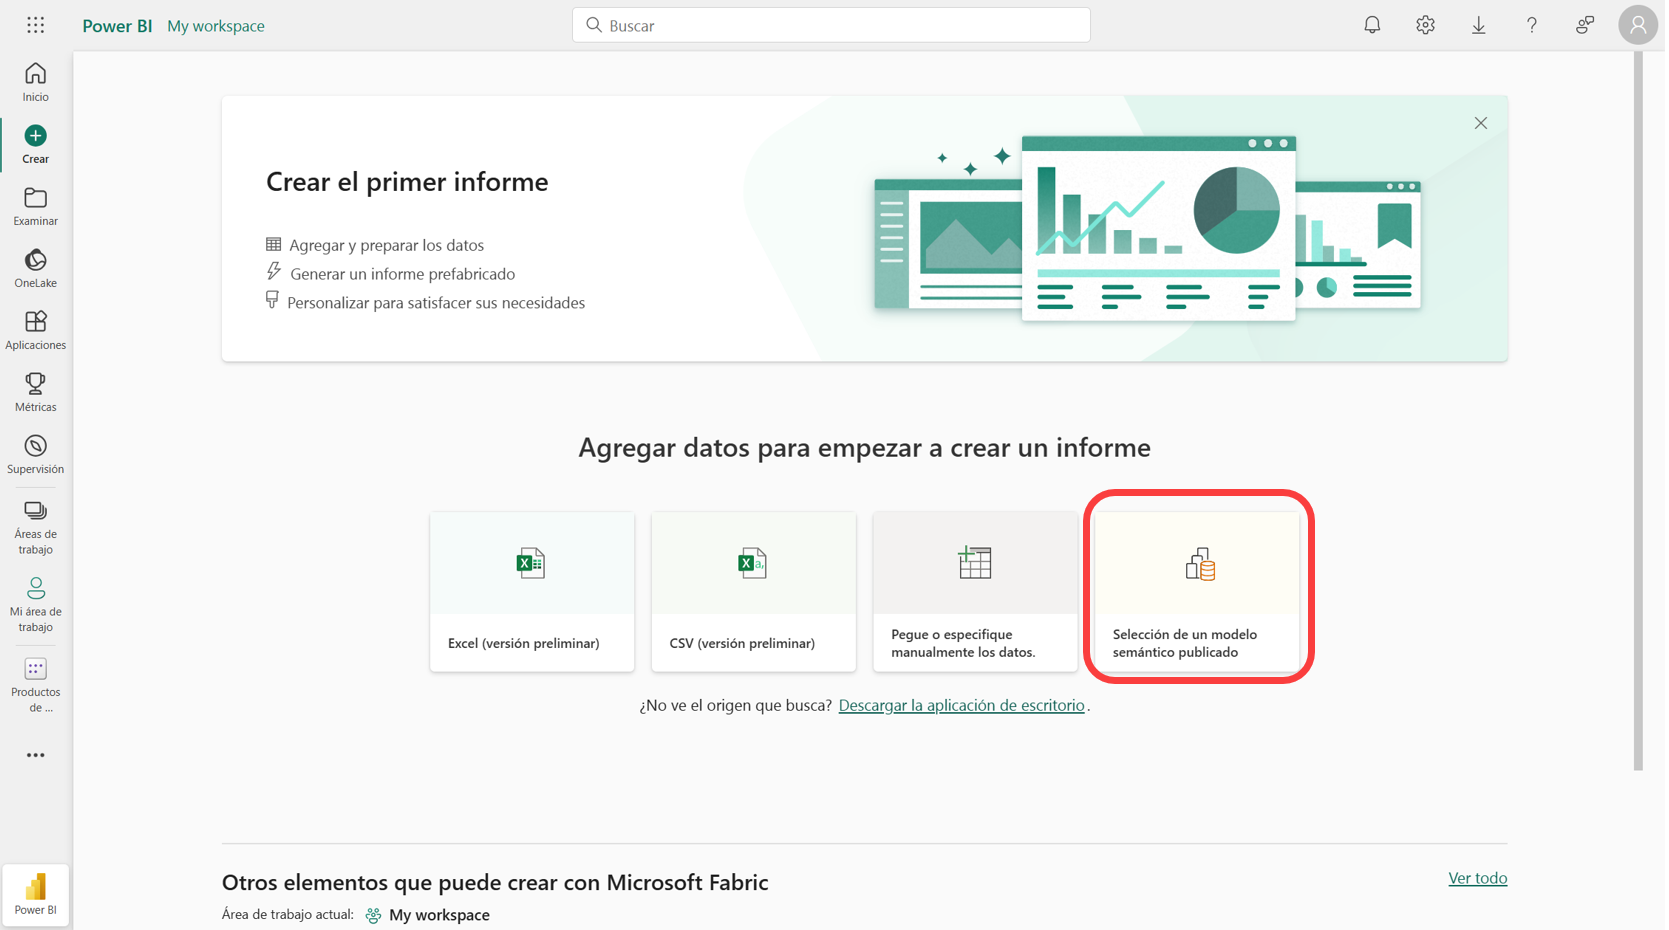Screen dimensions: 1669x930
Task: Click the Ver todo link
Action: click(1477, 878)
